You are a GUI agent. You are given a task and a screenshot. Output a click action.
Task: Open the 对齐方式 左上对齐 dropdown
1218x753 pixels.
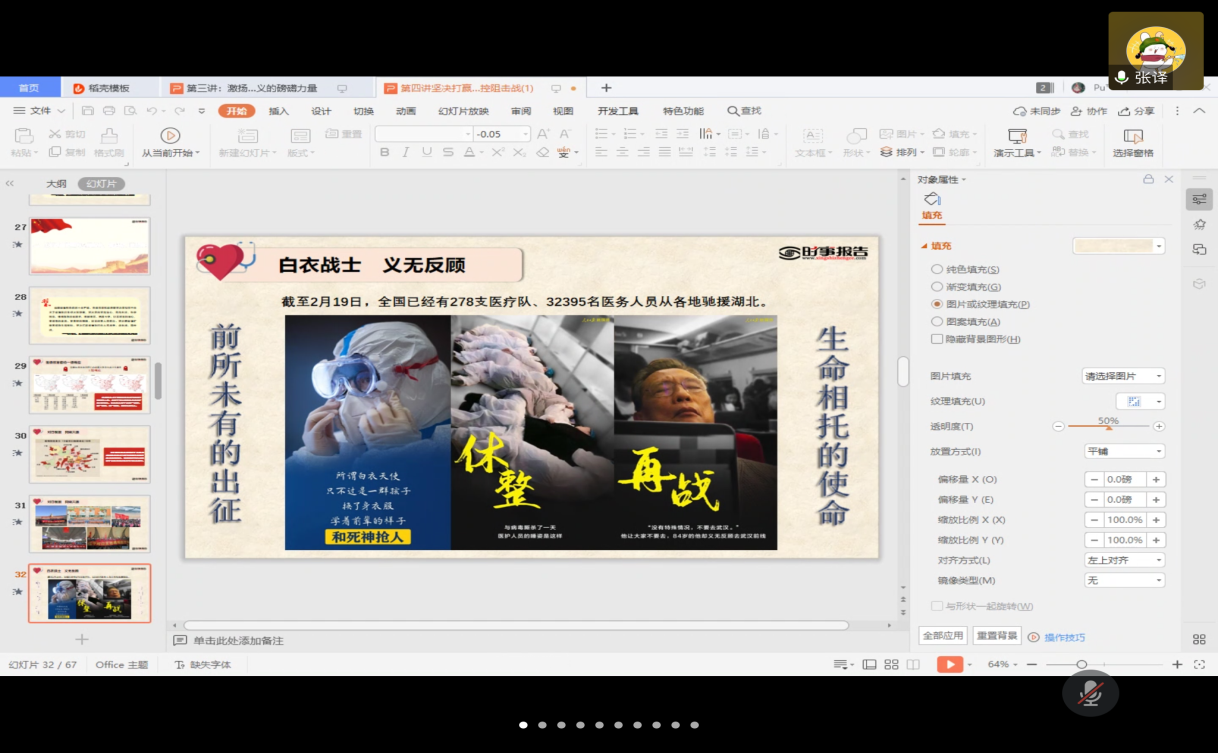coord(1124,560)
